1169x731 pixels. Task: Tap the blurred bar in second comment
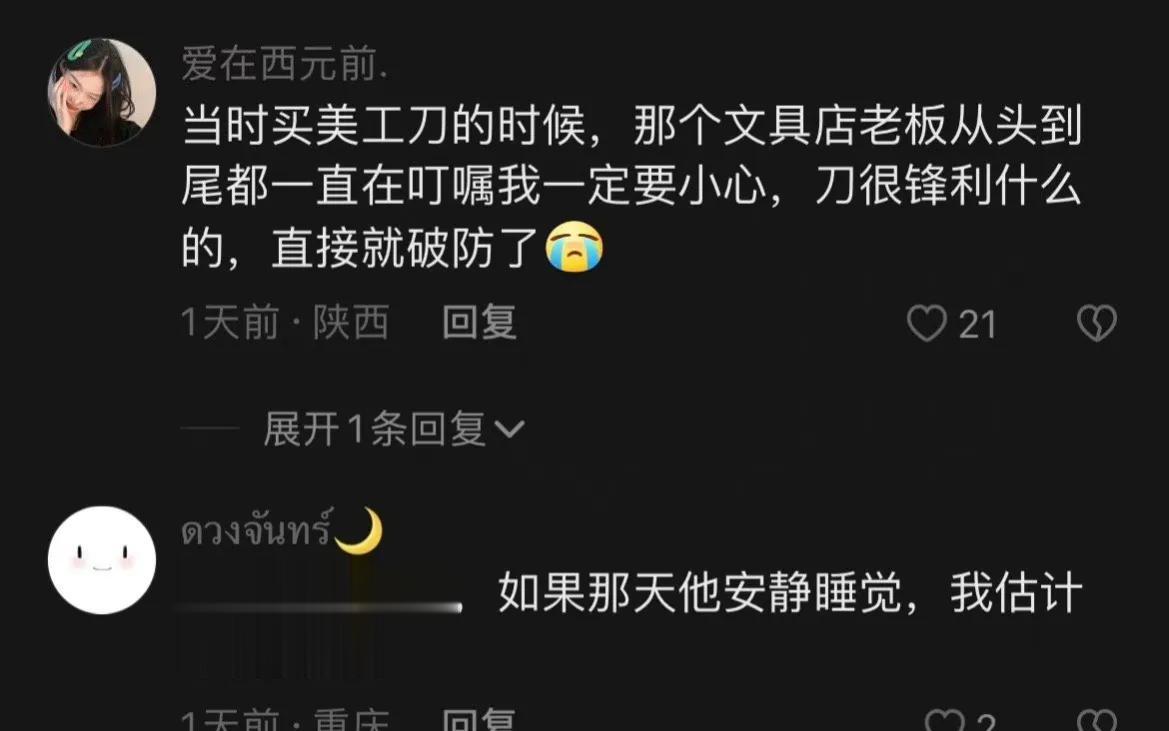click(321, 607)
